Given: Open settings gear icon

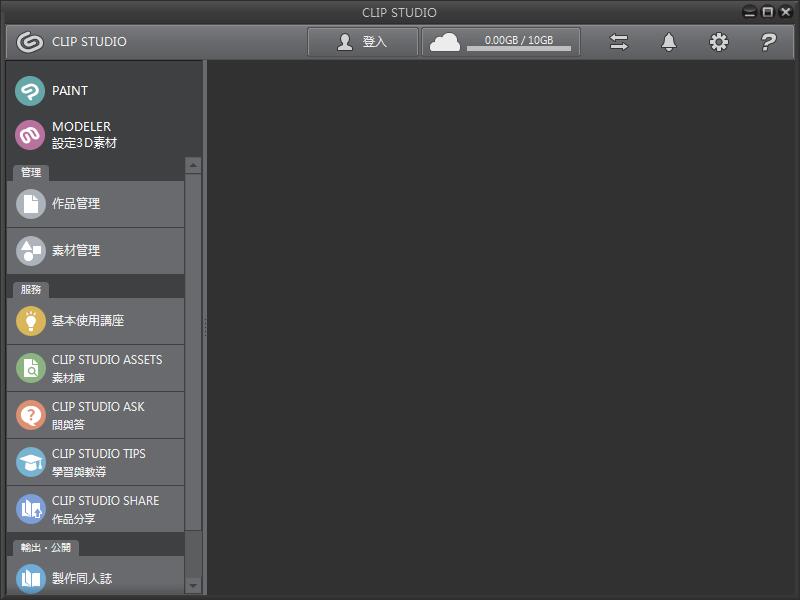Looking at the screenshot, I should [719, 42].
